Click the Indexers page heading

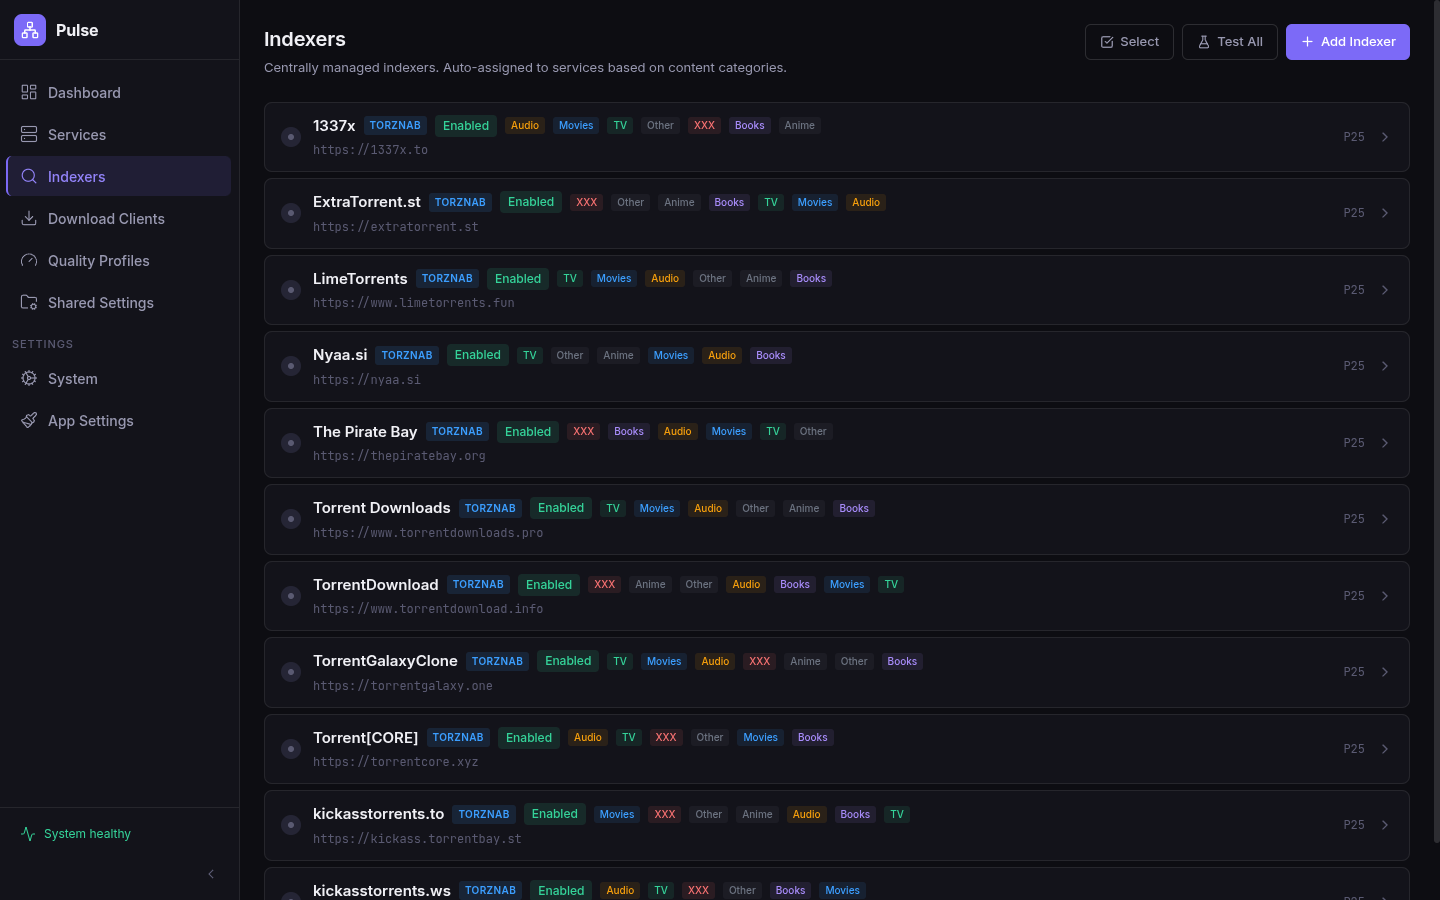click(305, 39)
